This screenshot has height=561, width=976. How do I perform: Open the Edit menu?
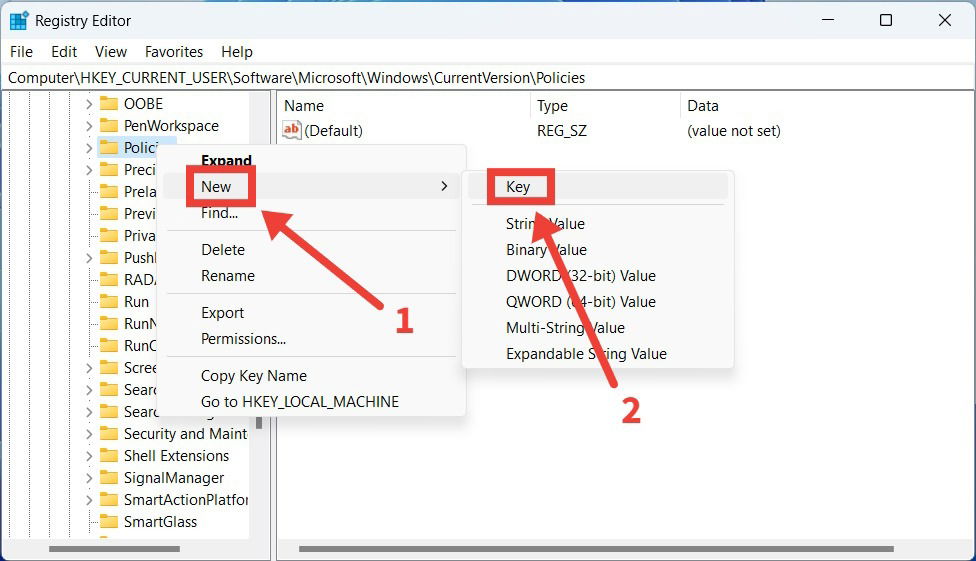pos(64,52)
